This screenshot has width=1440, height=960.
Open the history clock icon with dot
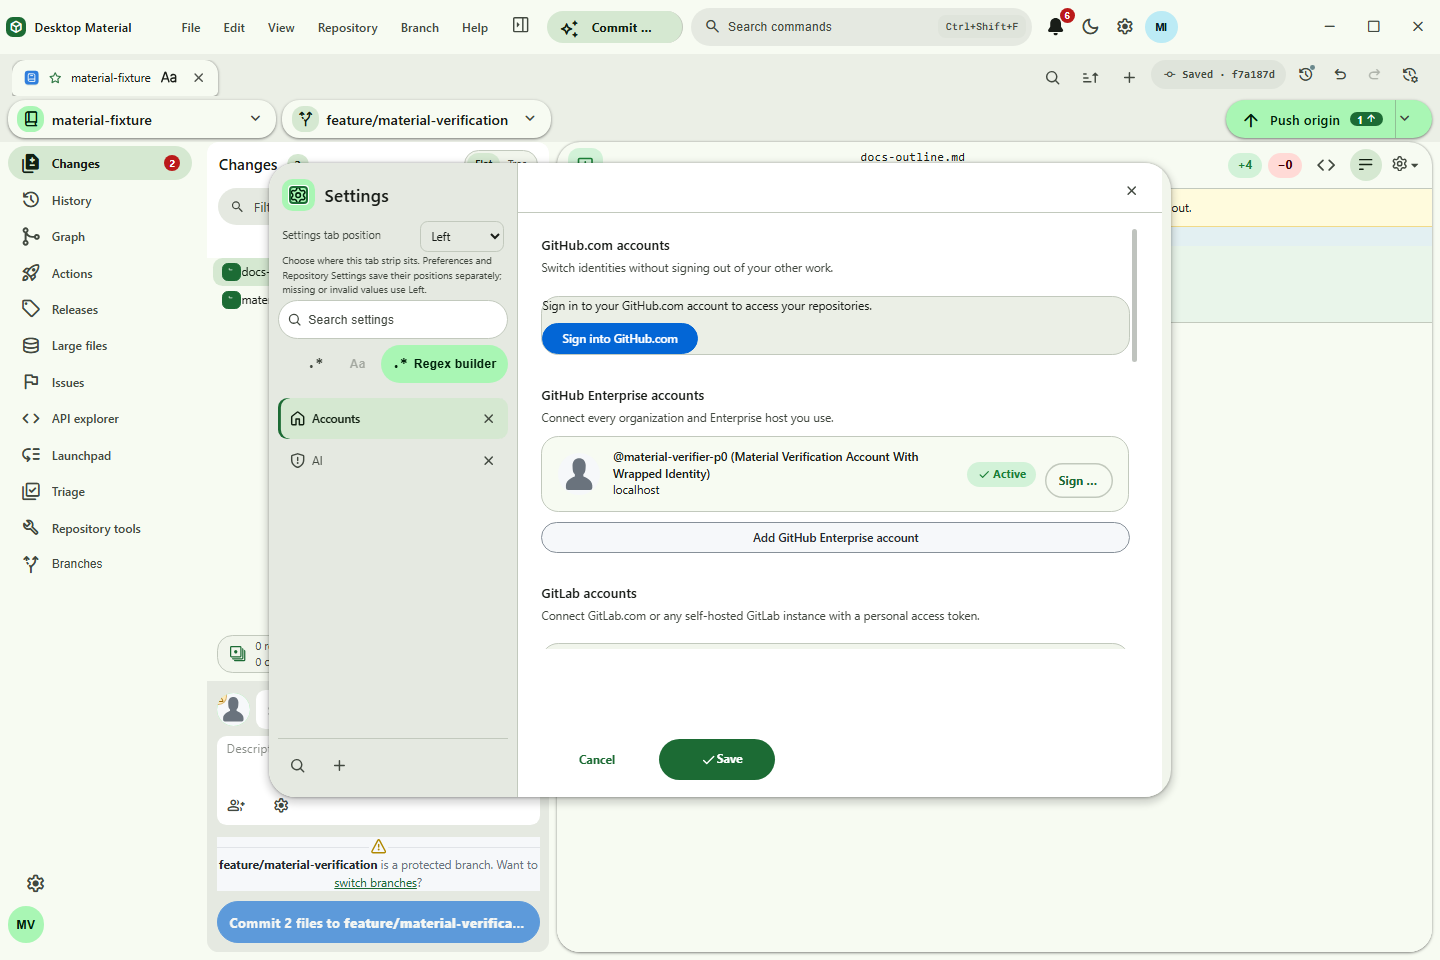click(x=1306, y=74)
